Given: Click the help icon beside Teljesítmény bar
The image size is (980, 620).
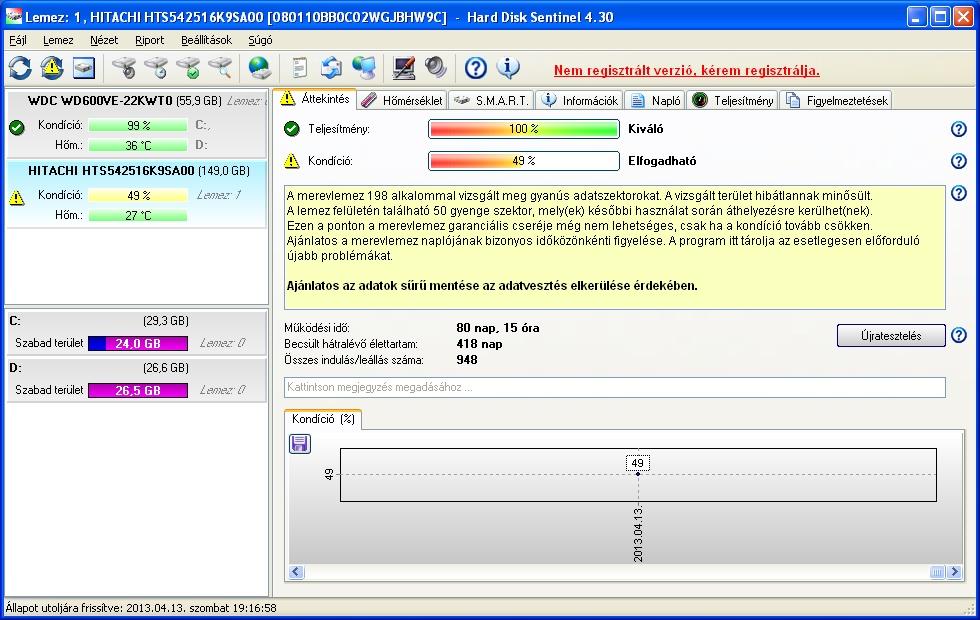Looking at the screenshot, I should 958,129.
